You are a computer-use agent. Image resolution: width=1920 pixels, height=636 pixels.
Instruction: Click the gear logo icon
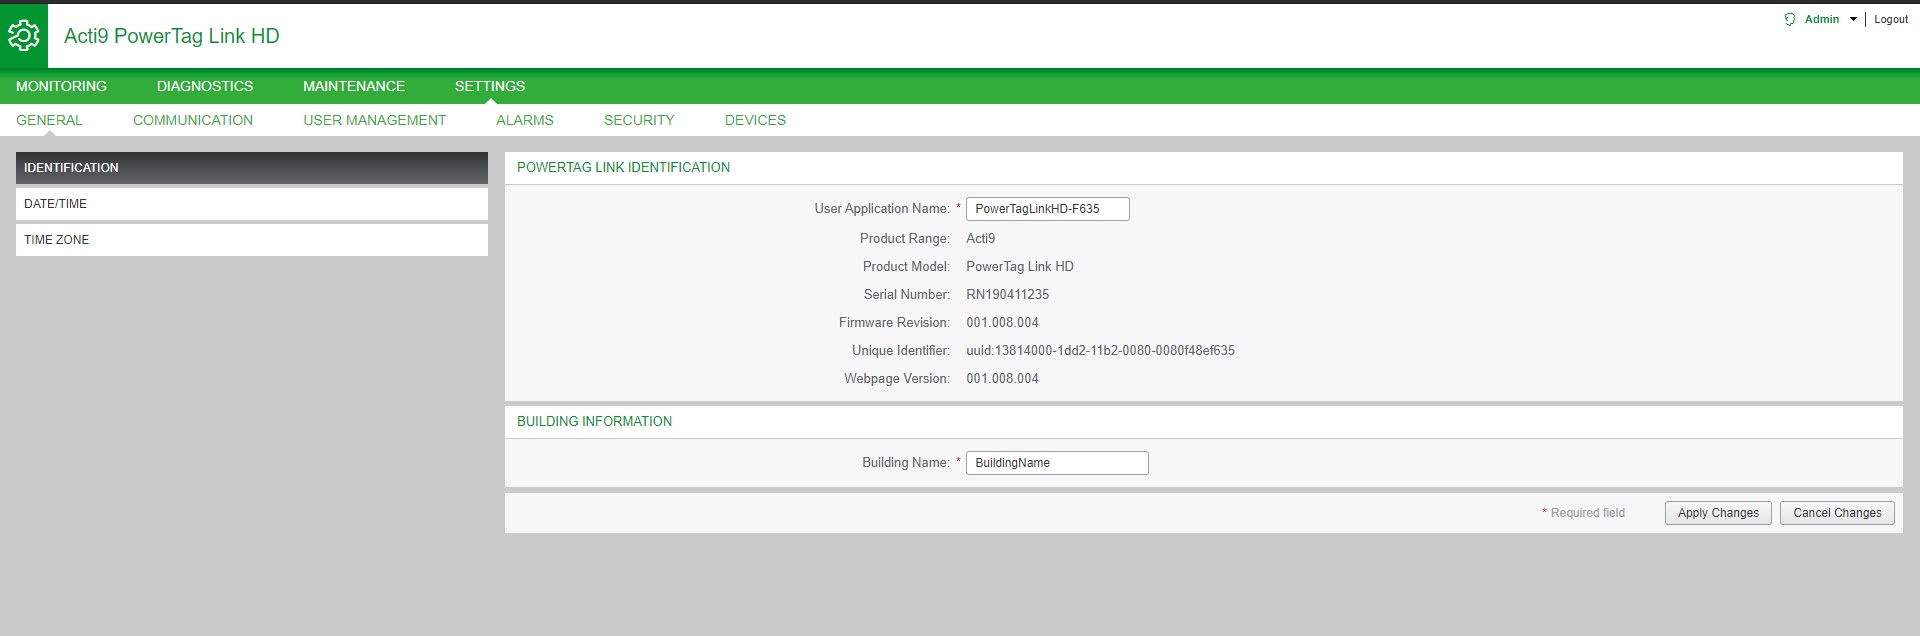point(23,36)
